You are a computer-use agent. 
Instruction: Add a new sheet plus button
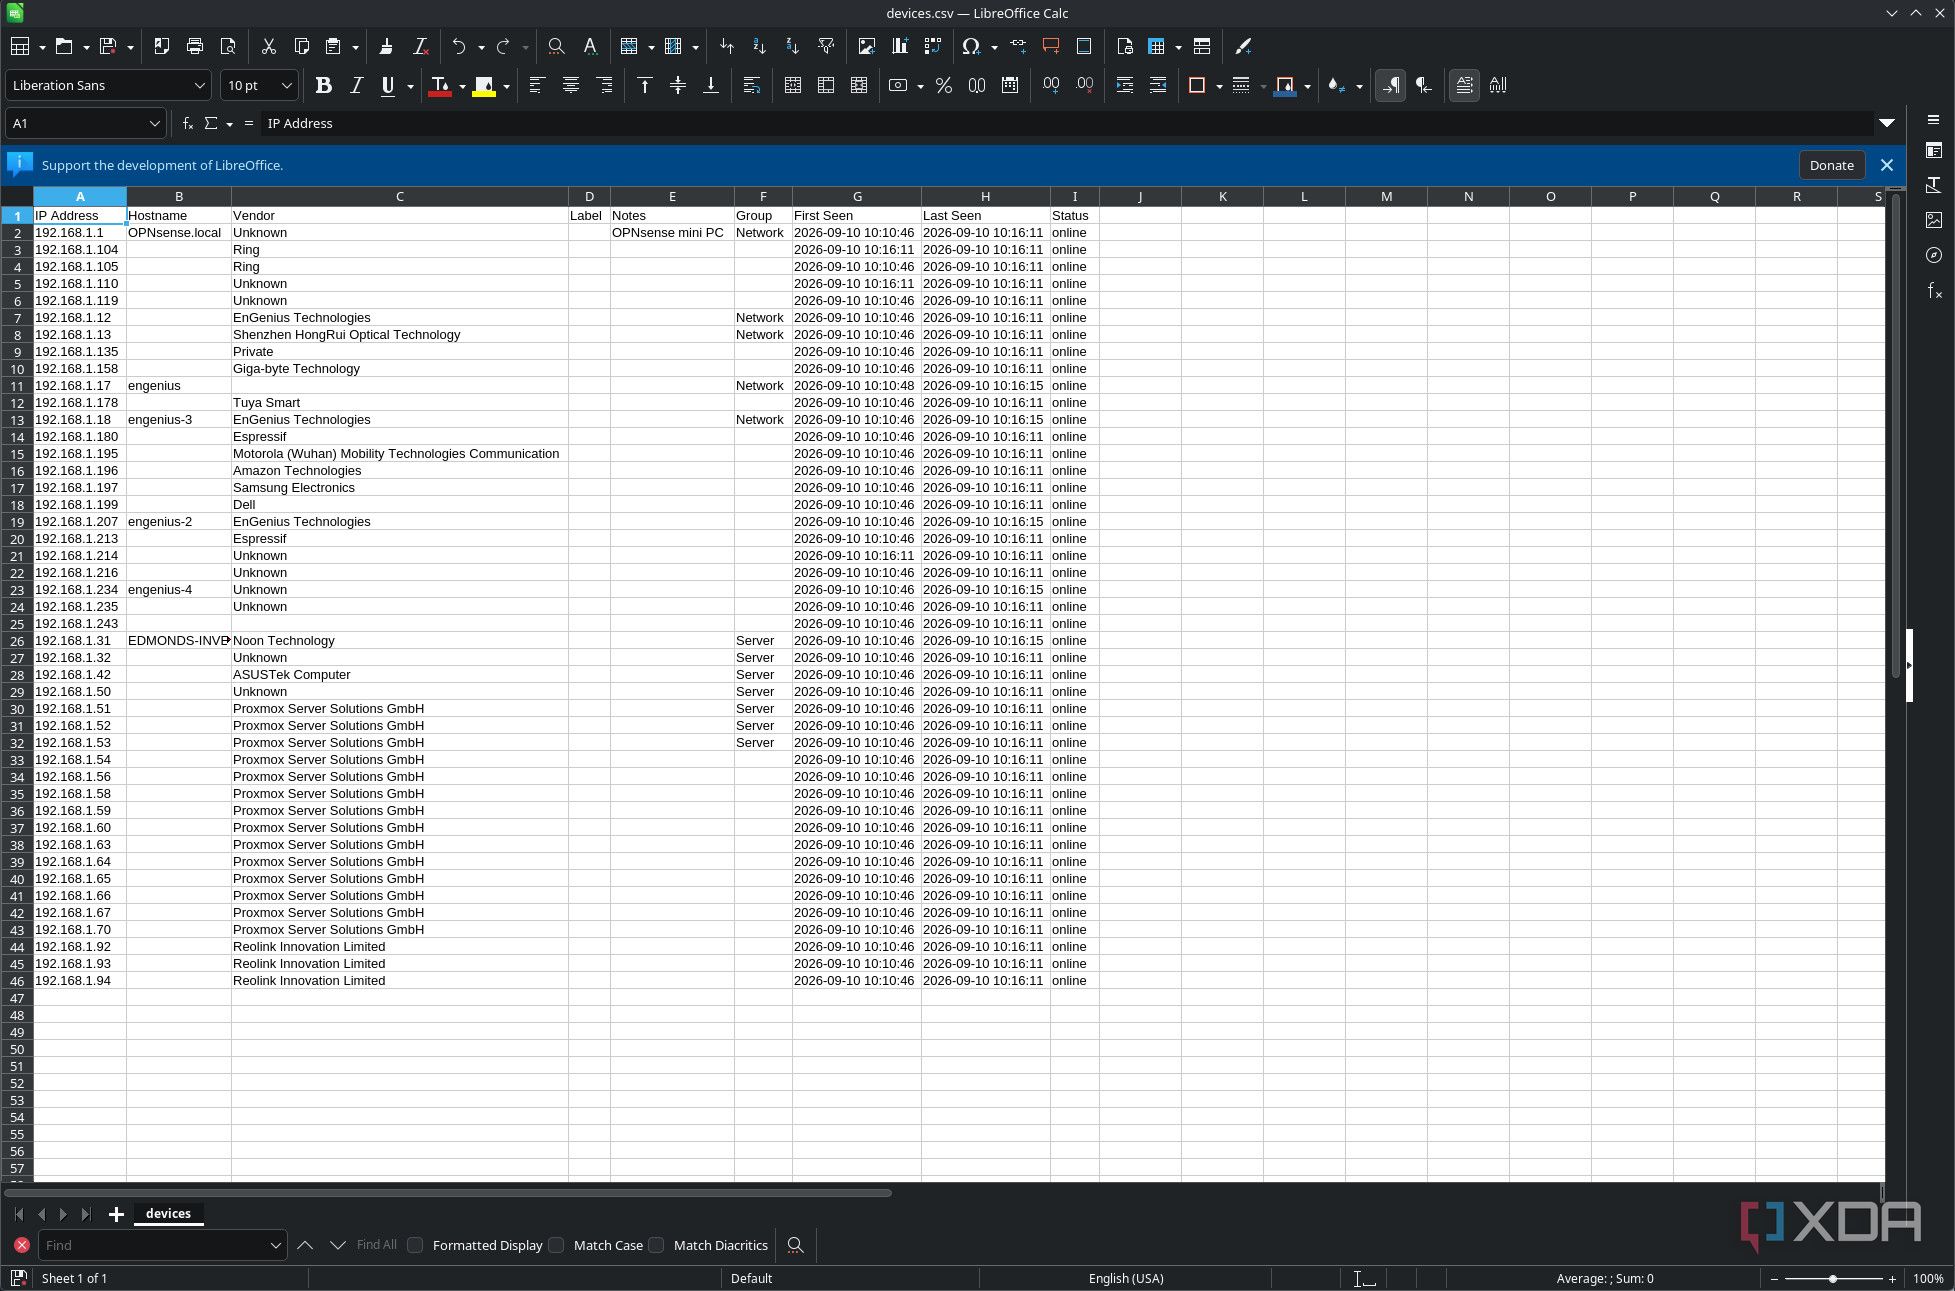116,1214
